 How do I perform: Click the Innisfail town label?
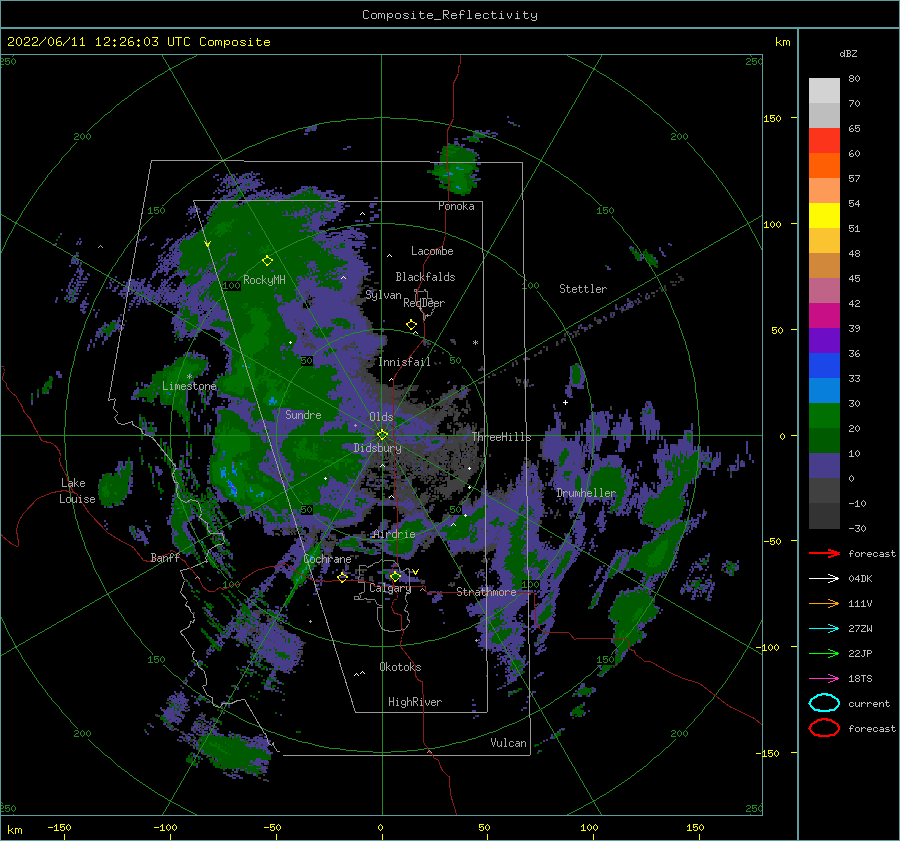pyautogui.click(x=404, y=362)
